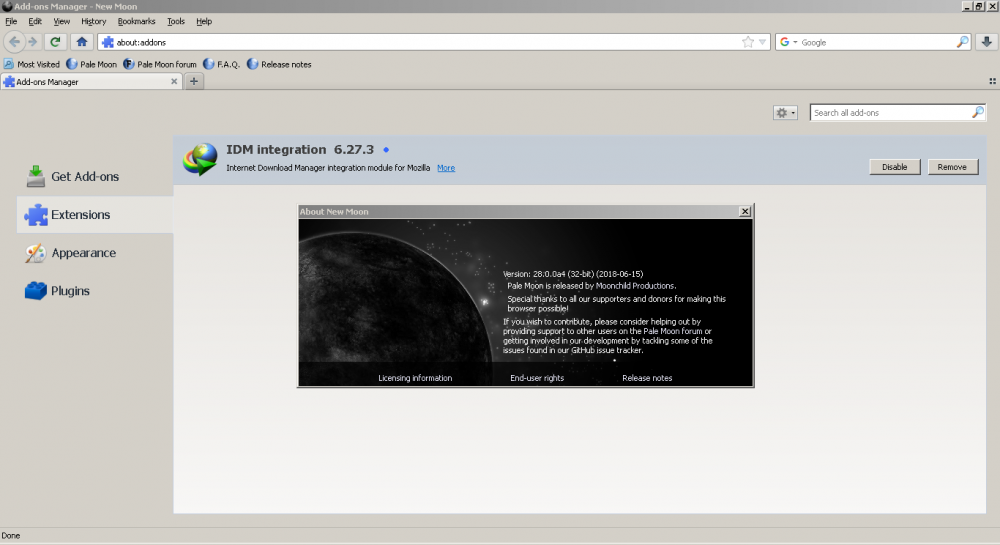Open the add-ons gear tools dropdown

click(x=785, y=113)
